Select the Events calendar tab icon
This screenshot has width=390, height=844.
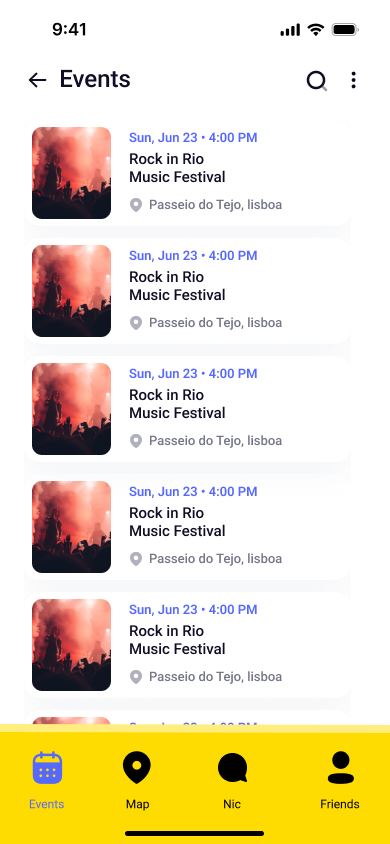(x=47, y=768)
